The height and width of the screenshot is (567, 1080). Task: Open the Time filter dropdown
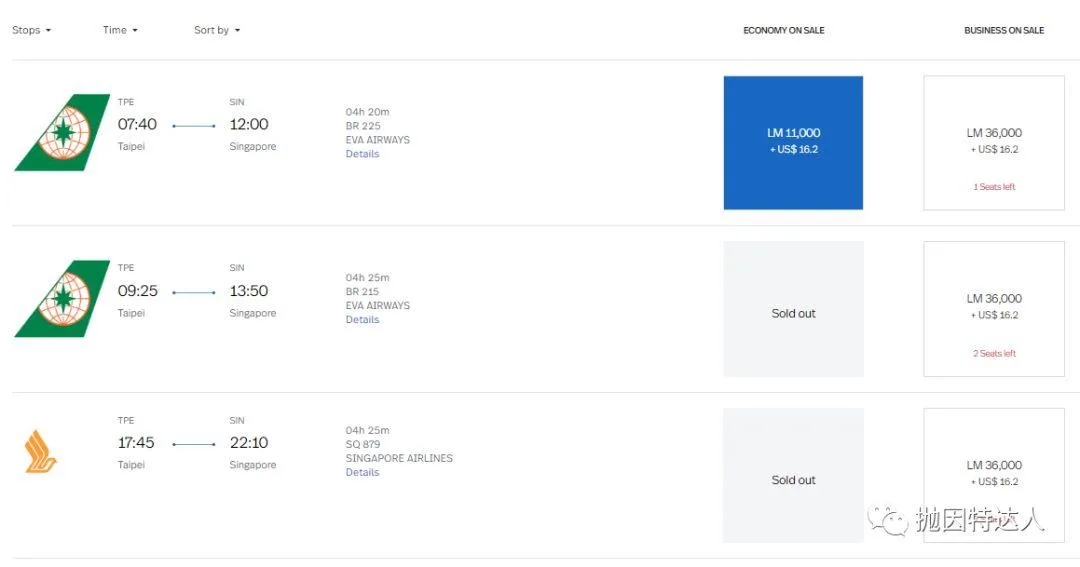pos(120,30)
